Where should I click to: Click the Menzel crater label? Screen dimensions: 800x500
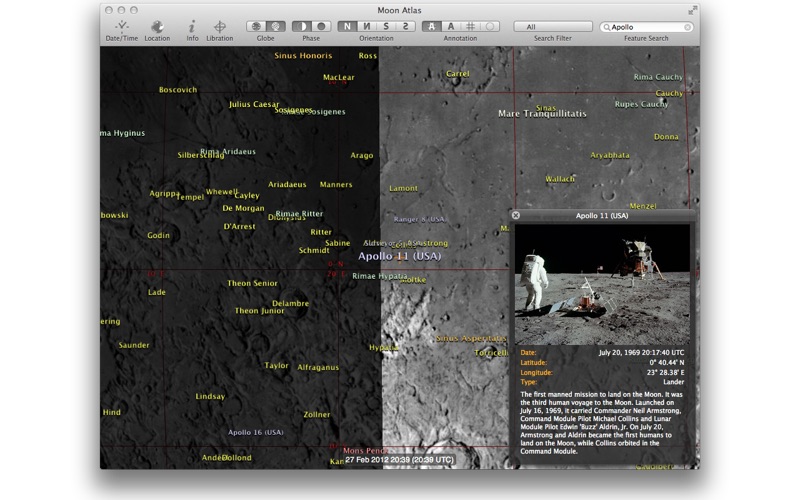[x=643, y=206]
